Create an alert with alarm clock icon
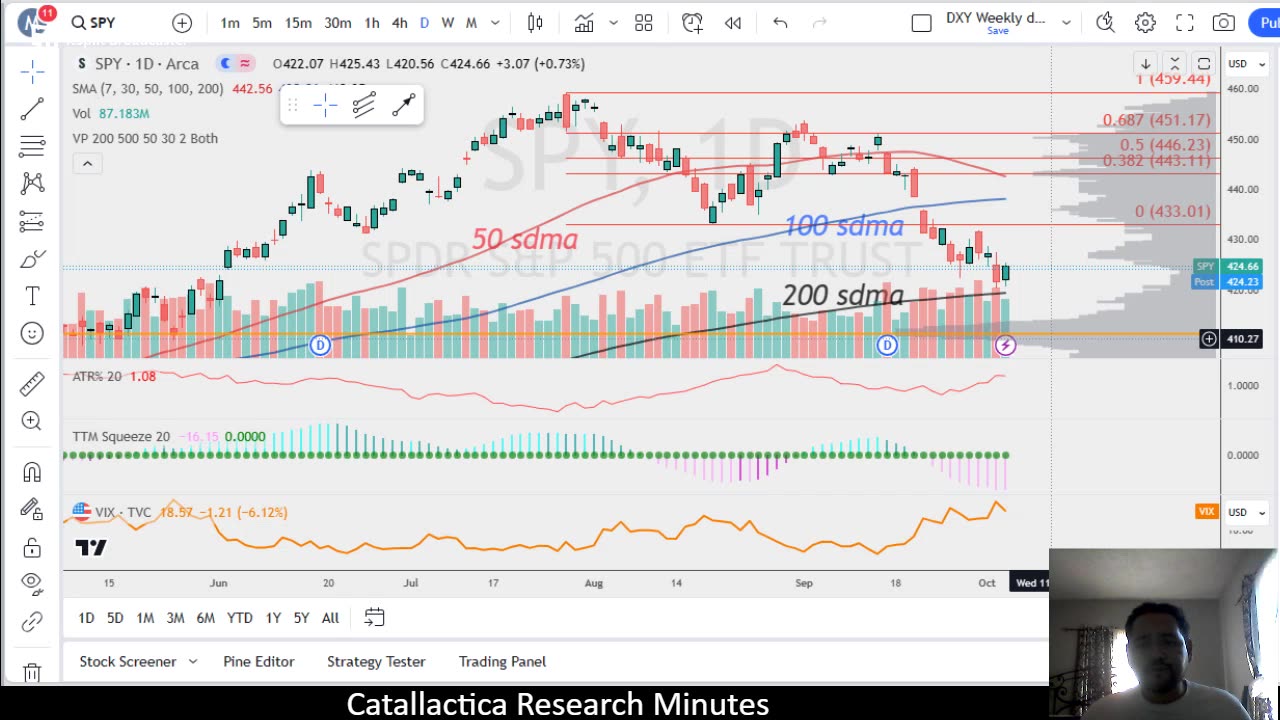The image size is (1280, 720). pyautogui.click(x=692, y=22)
